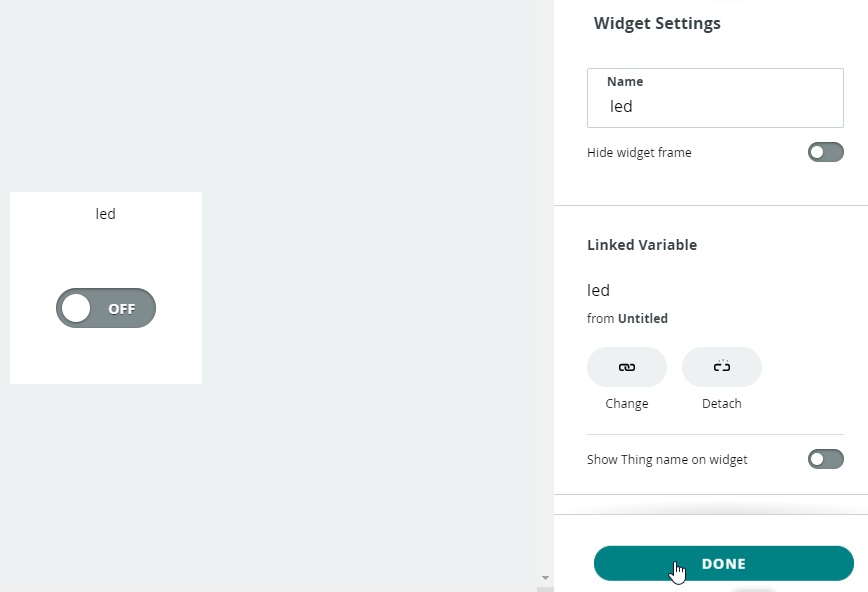Click the DONE button
The image size is (868, 592).
pos(724,563)
